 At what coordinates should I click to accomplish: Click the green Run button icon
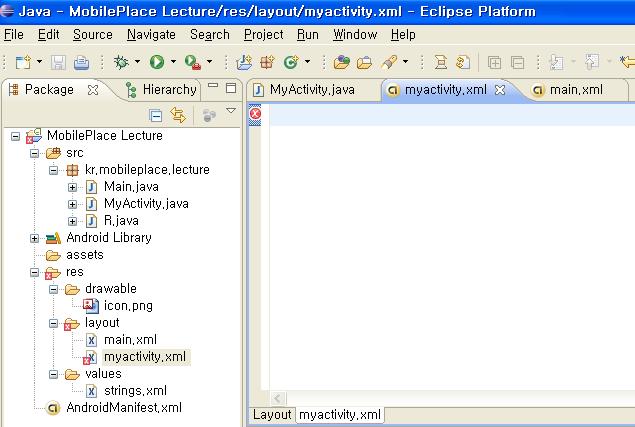(157, 62)
